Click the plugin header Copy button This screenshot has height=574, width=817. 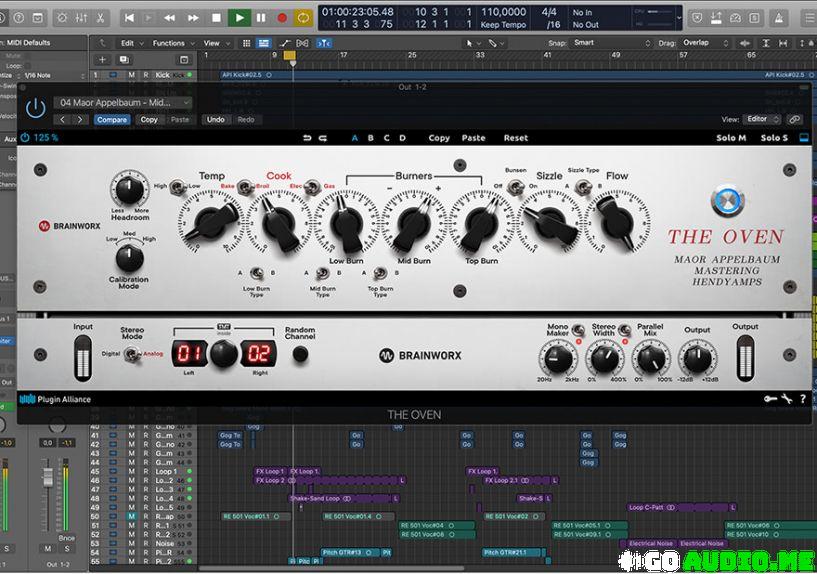pyautogui.click(x=149, y=120)
